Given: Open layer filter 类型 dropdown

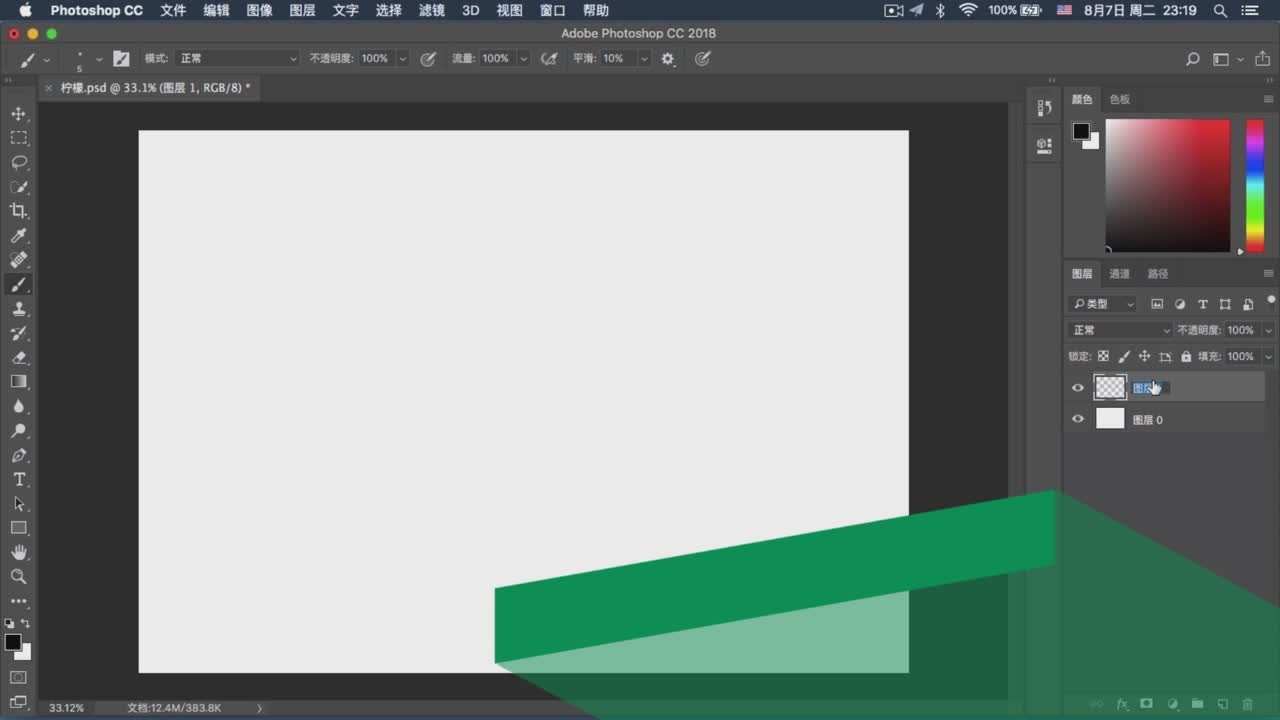Looking at the screenshot, I should (x=1102, y=304).
